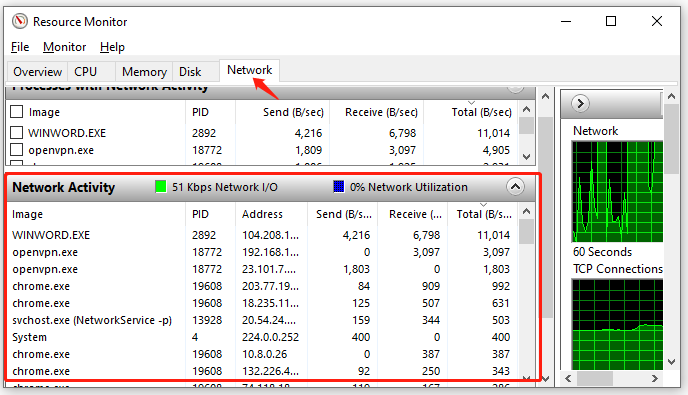Sort processes by Total (B/sec) column
This screenshot has height=395, width=688.
click(471, 112)
